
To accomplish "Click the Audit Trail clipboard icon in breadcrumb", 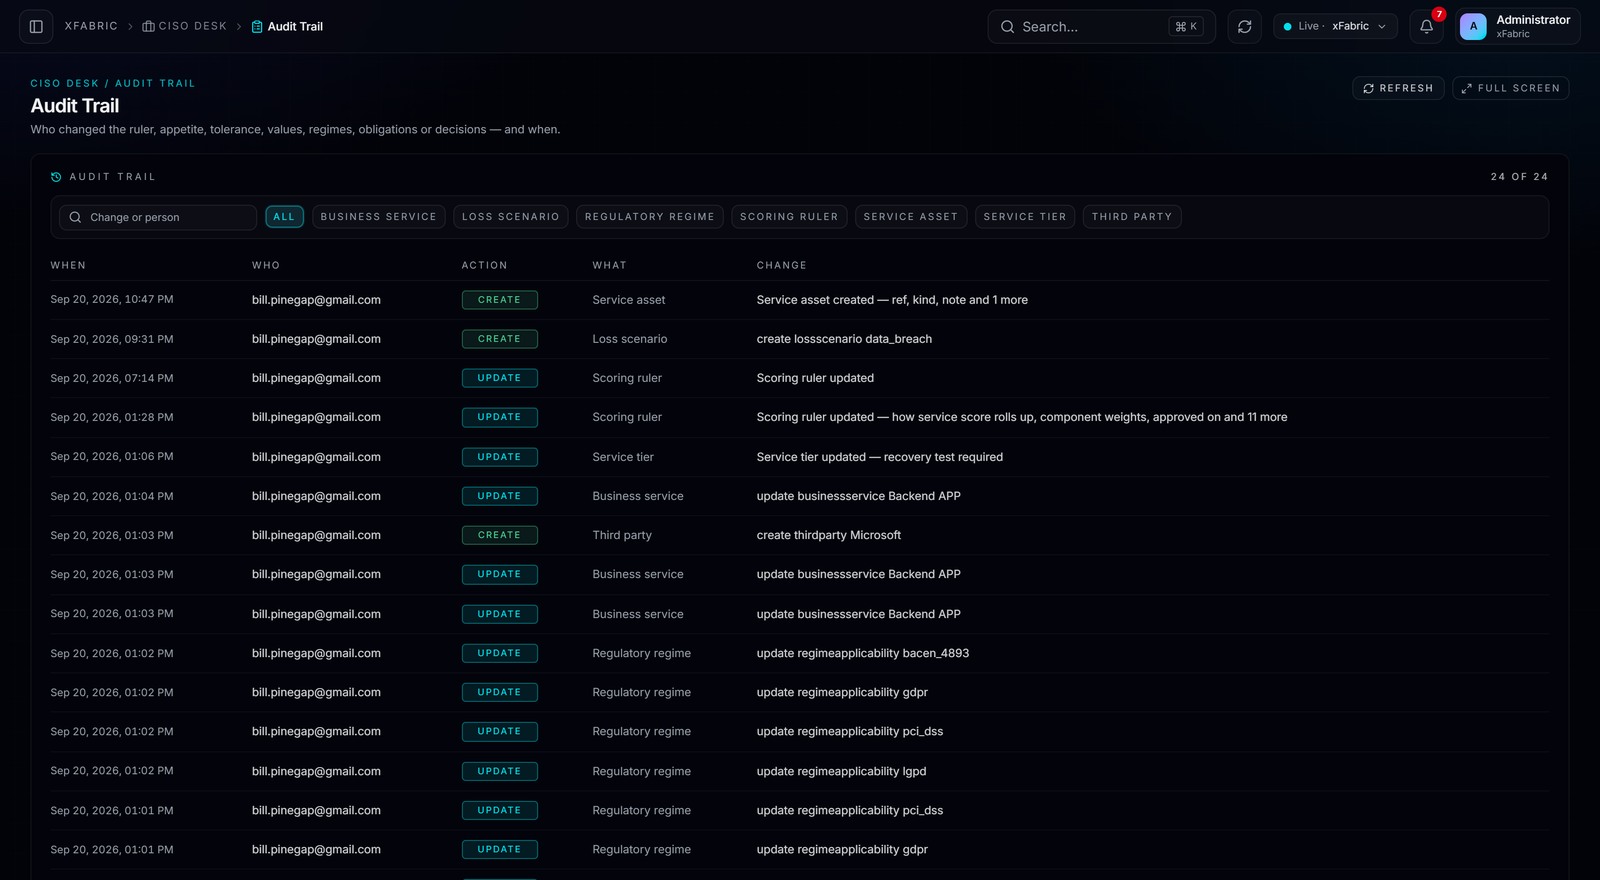I will tap(257, 27).
